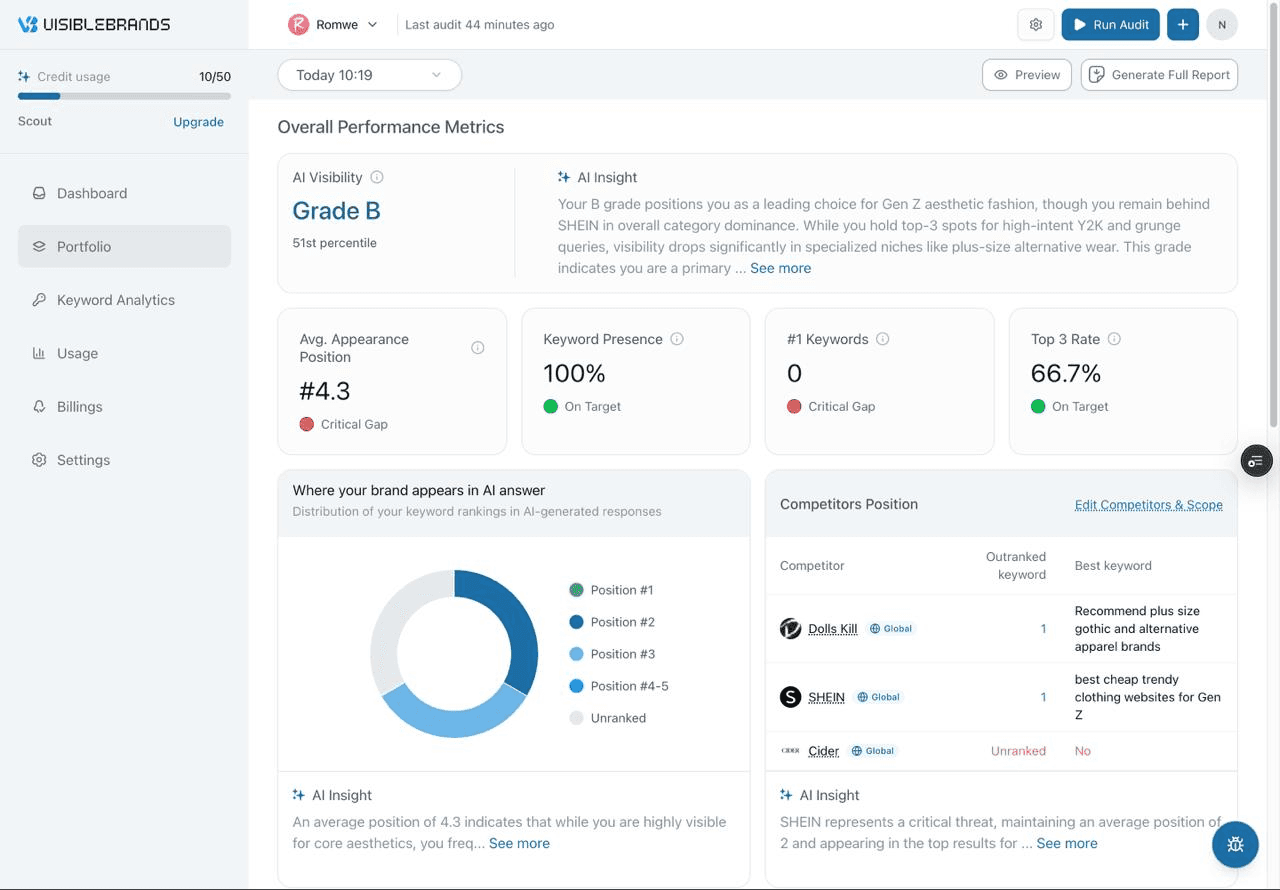Click the Settings gear sidebar icon
1280x890 pixels.
[x=39, y=460]
